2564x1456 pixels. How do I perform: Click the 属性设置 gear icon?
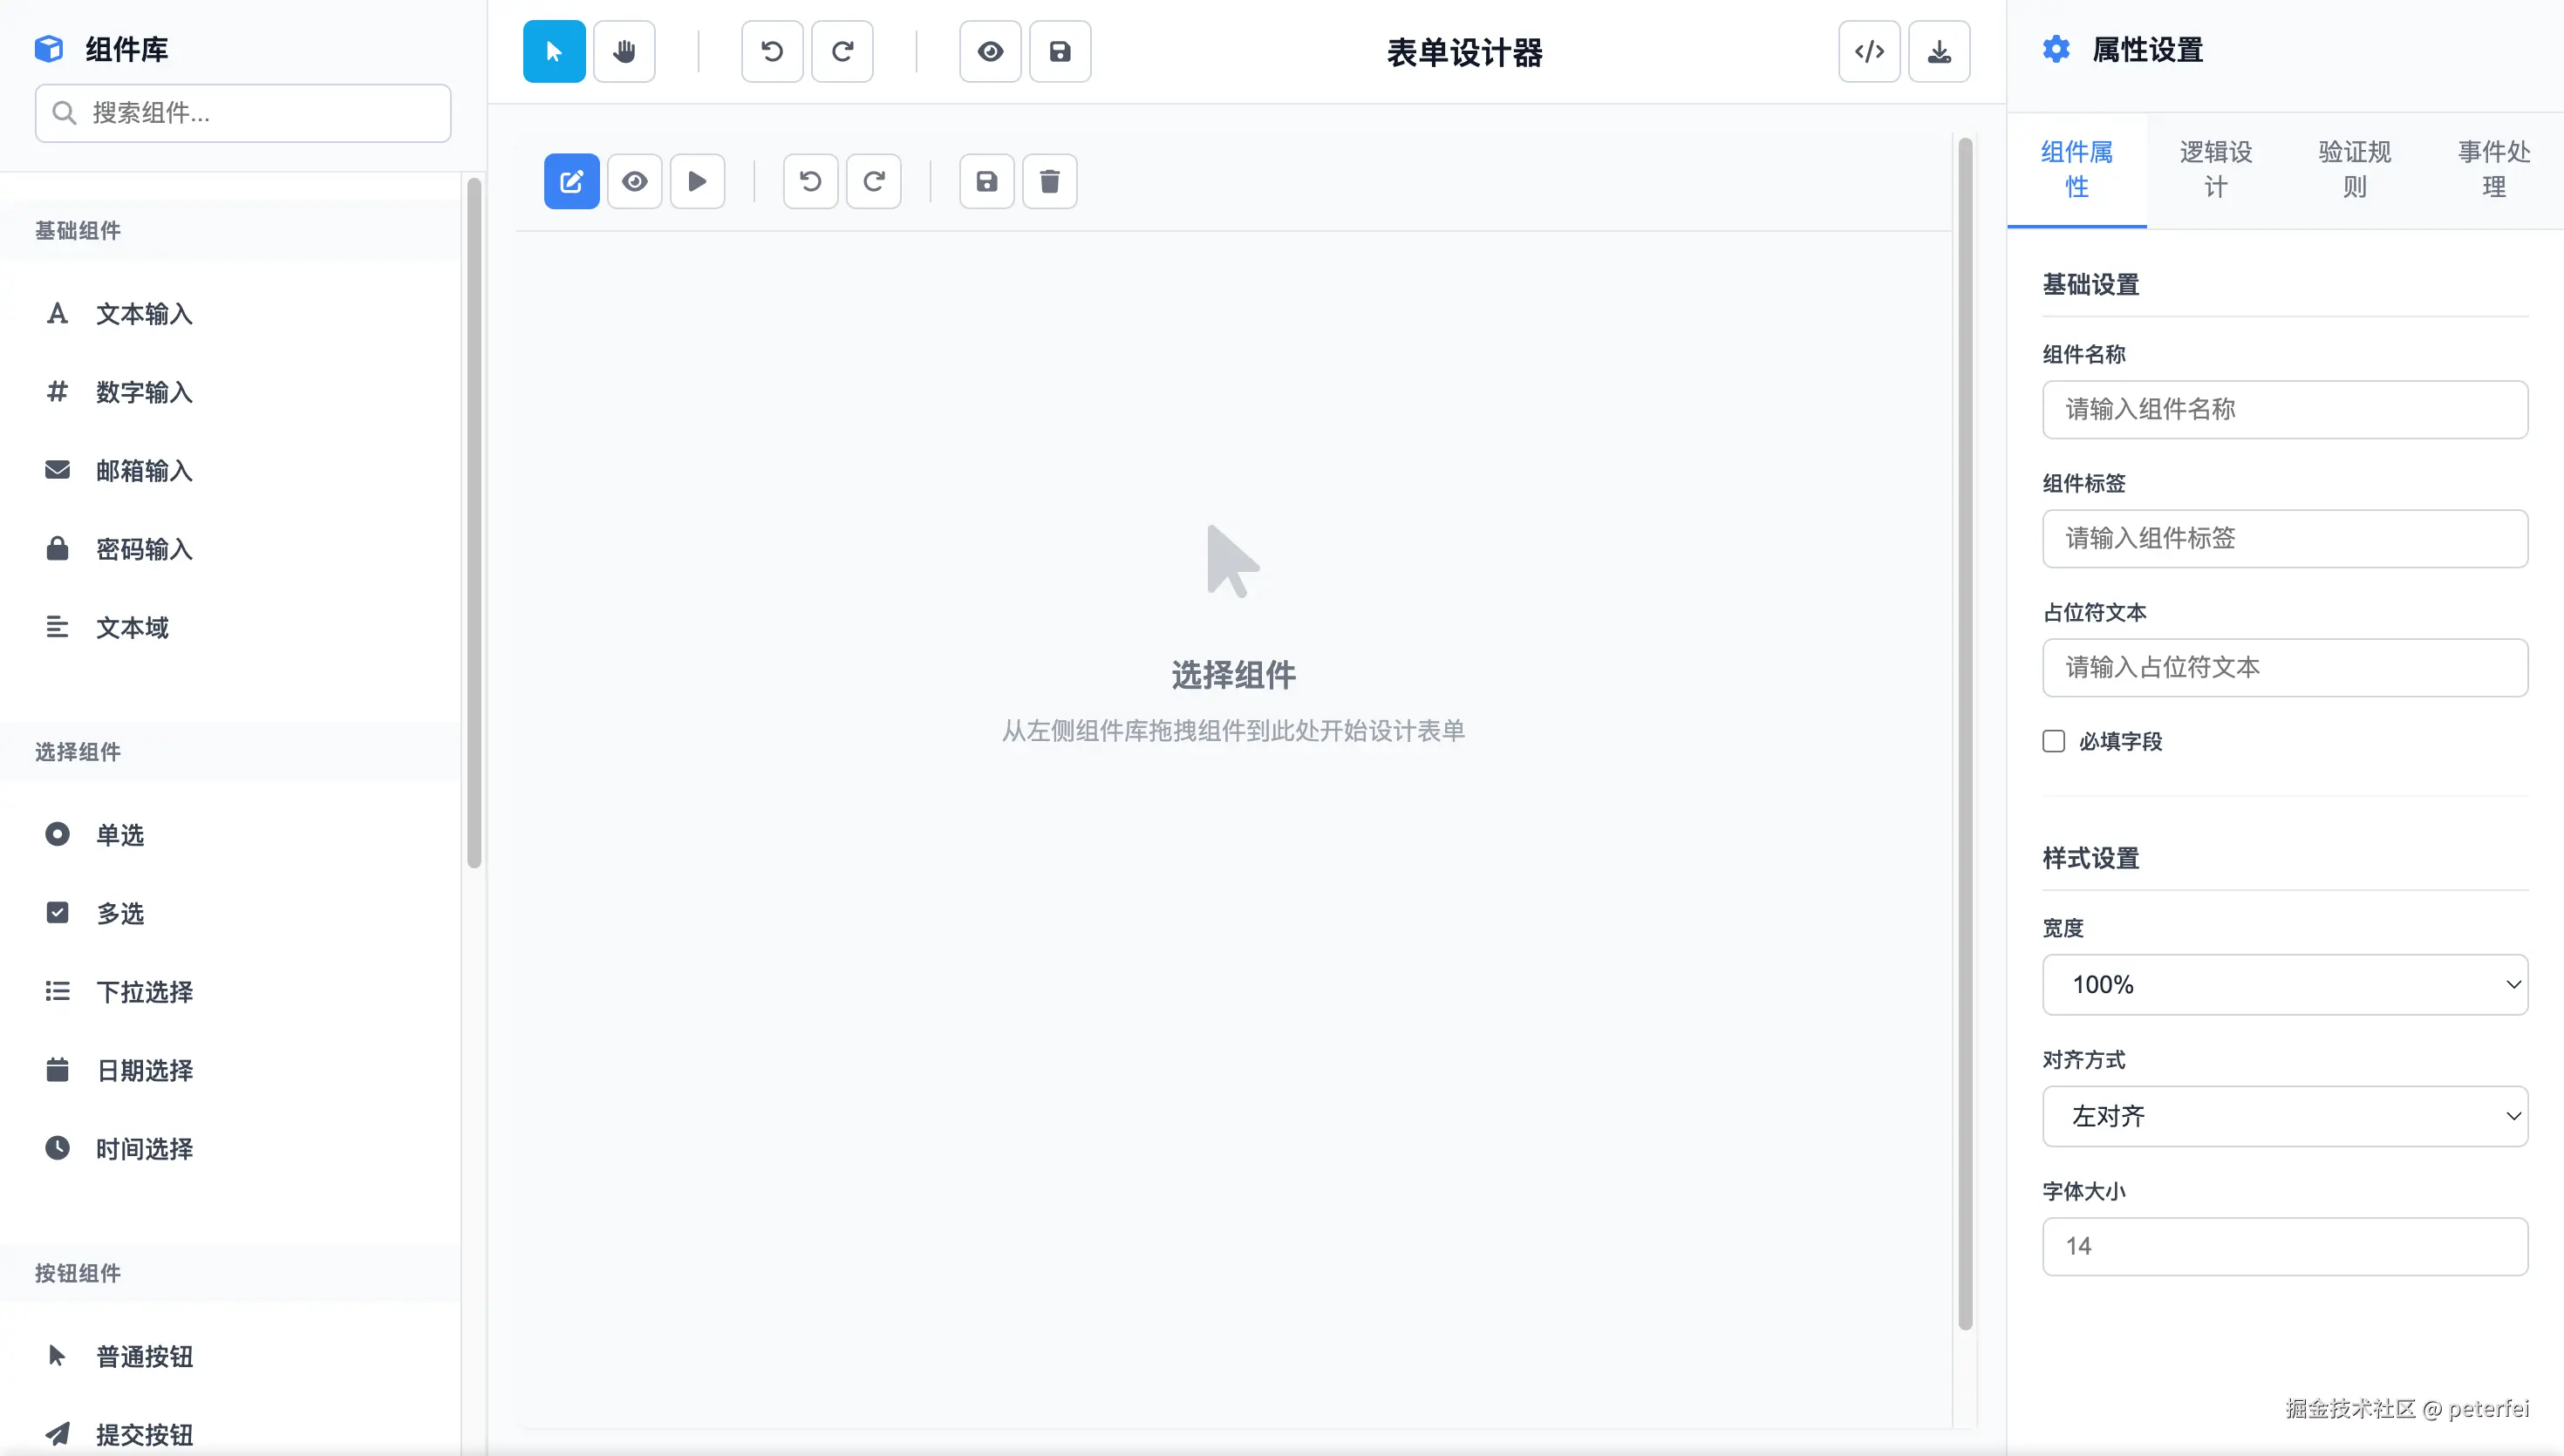point(2057,48)
